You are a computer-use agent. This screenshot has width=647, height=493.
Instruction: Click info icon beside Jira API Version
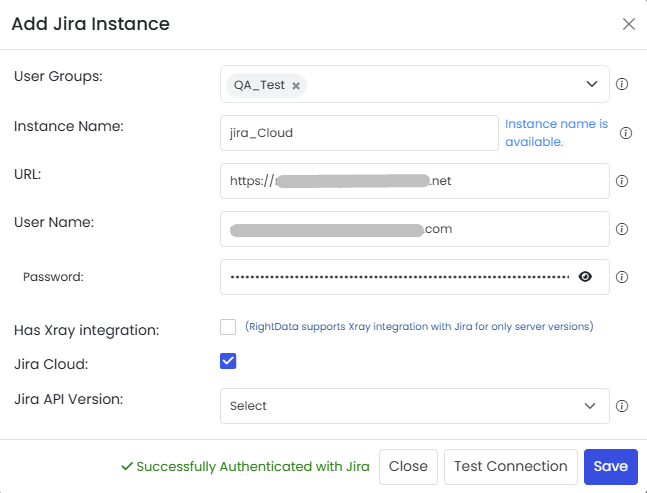coord(622,406)
